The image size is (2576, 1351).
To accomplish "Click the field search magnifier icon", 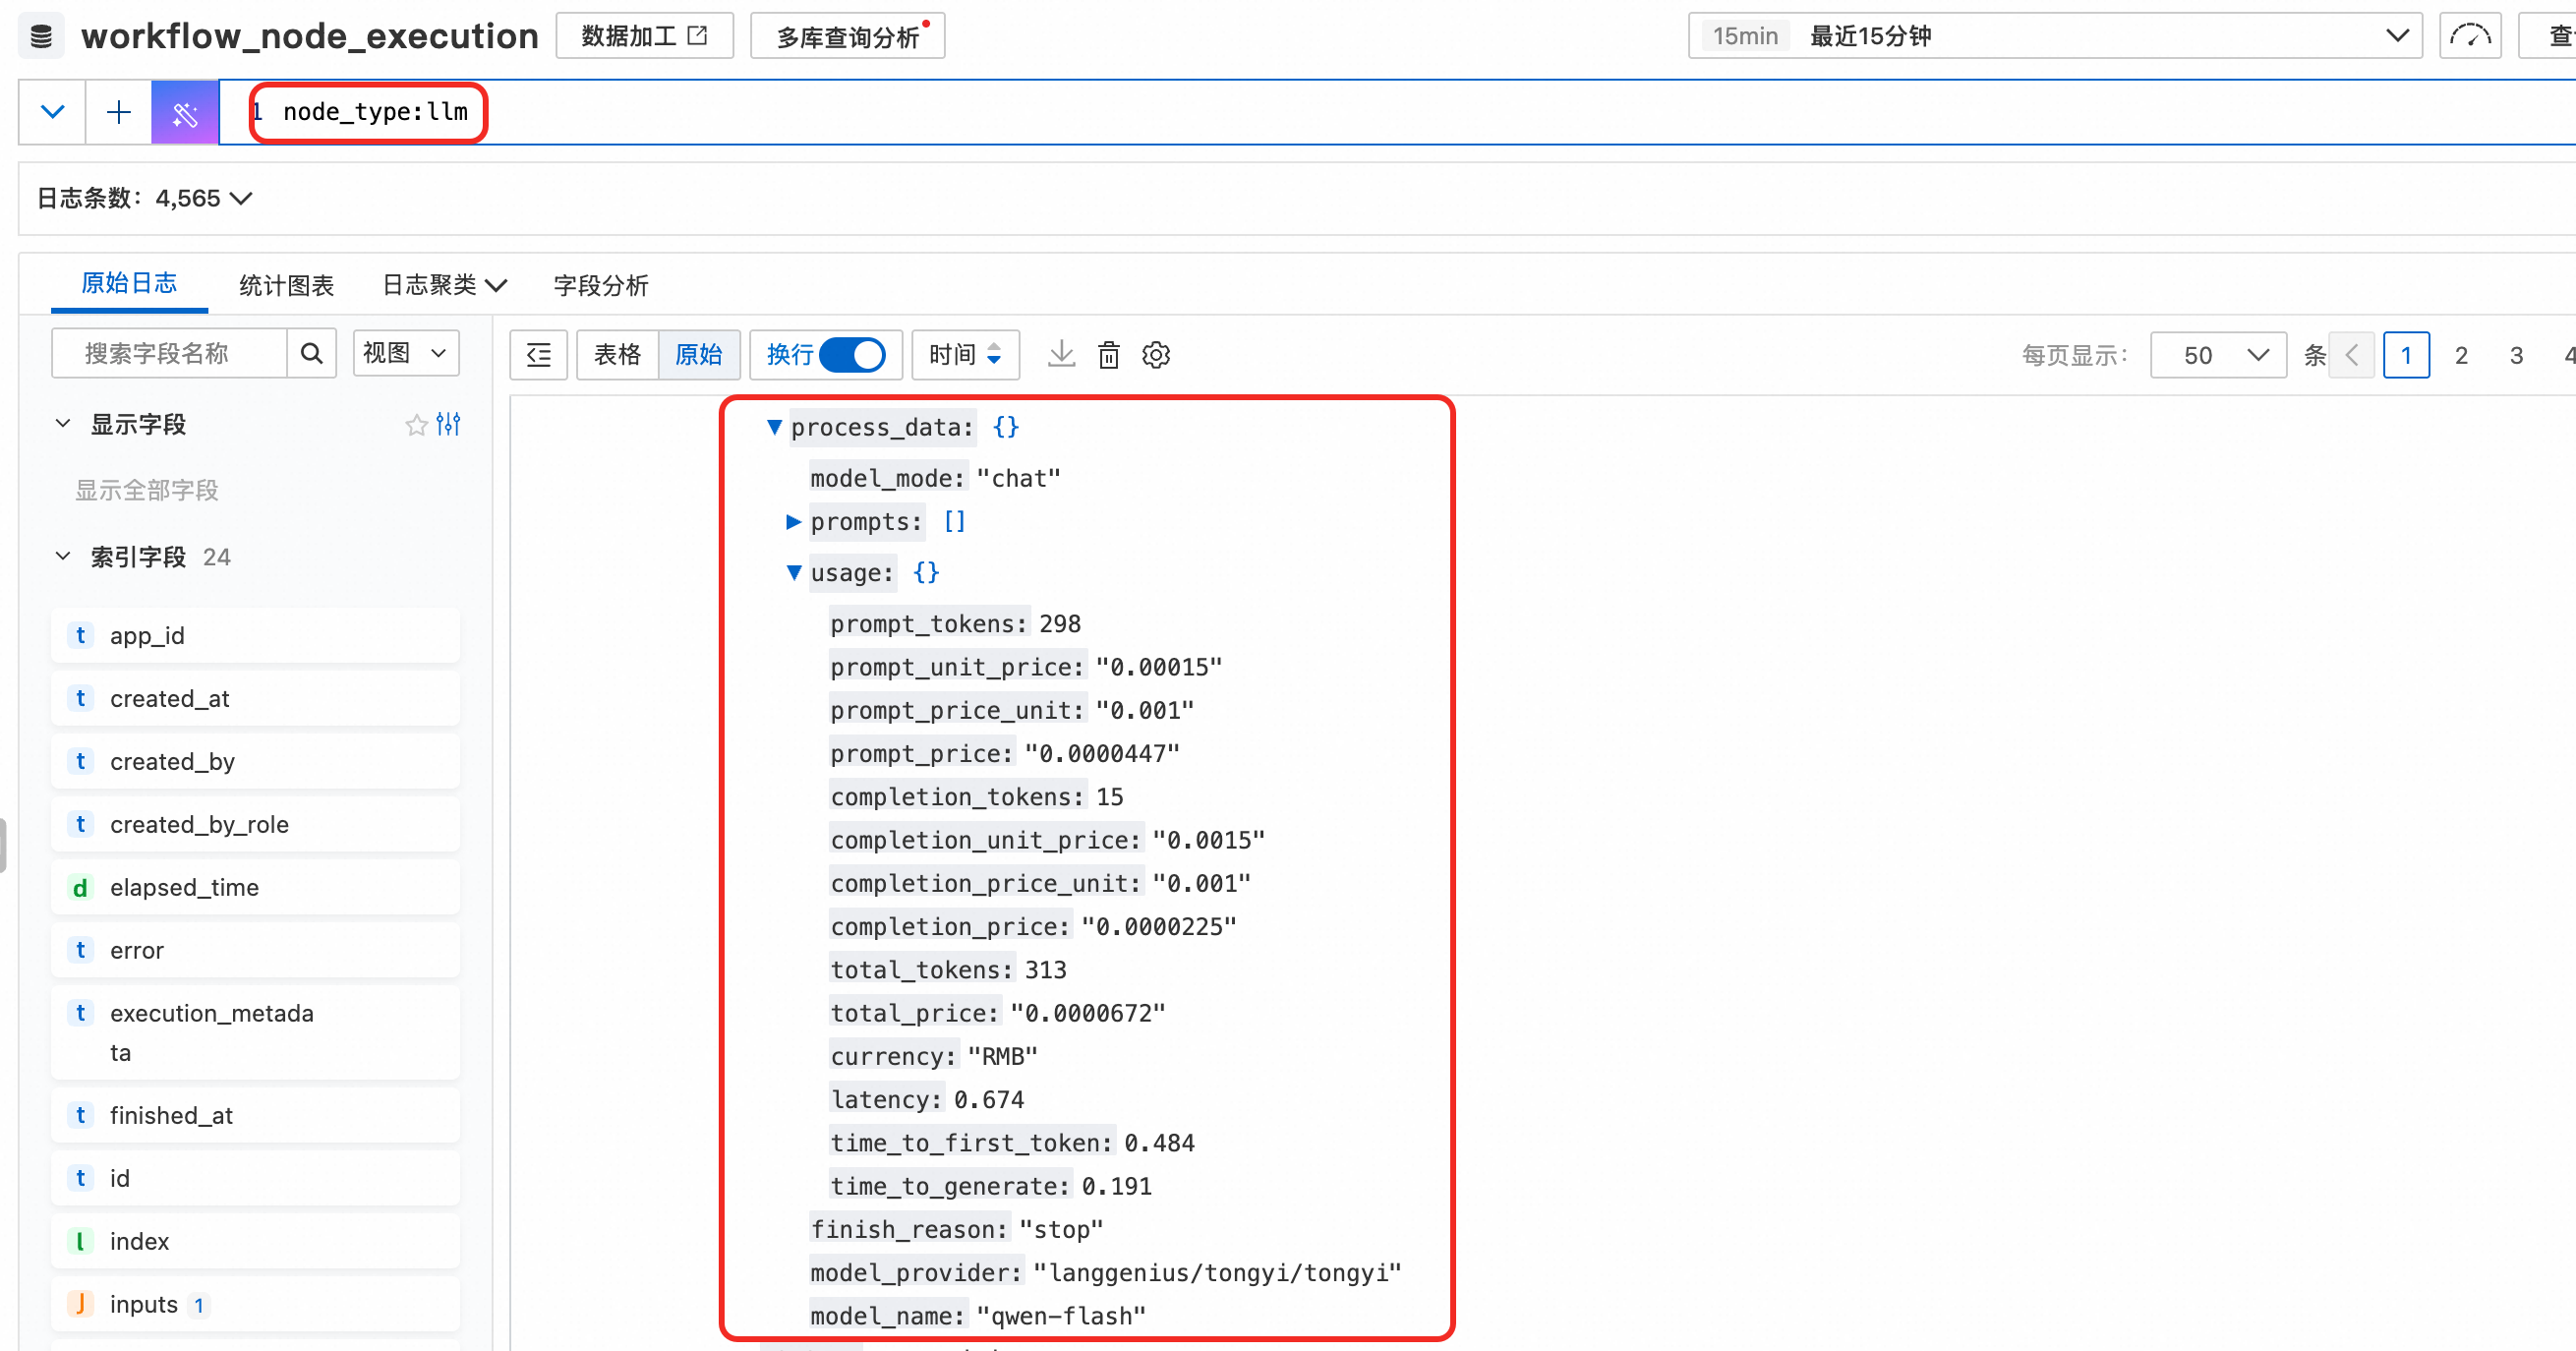I will coord(311,353).
